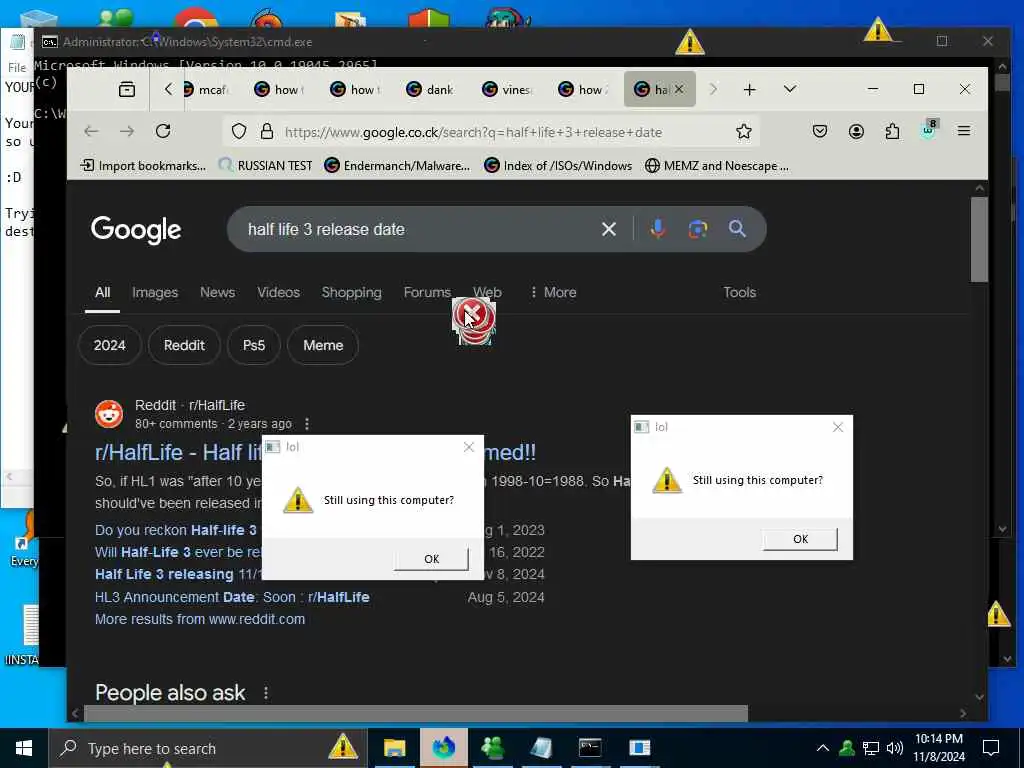Open the three-dot menu beside Reddit result
The image size is (1024, 768).
click(x=307, y=424)
